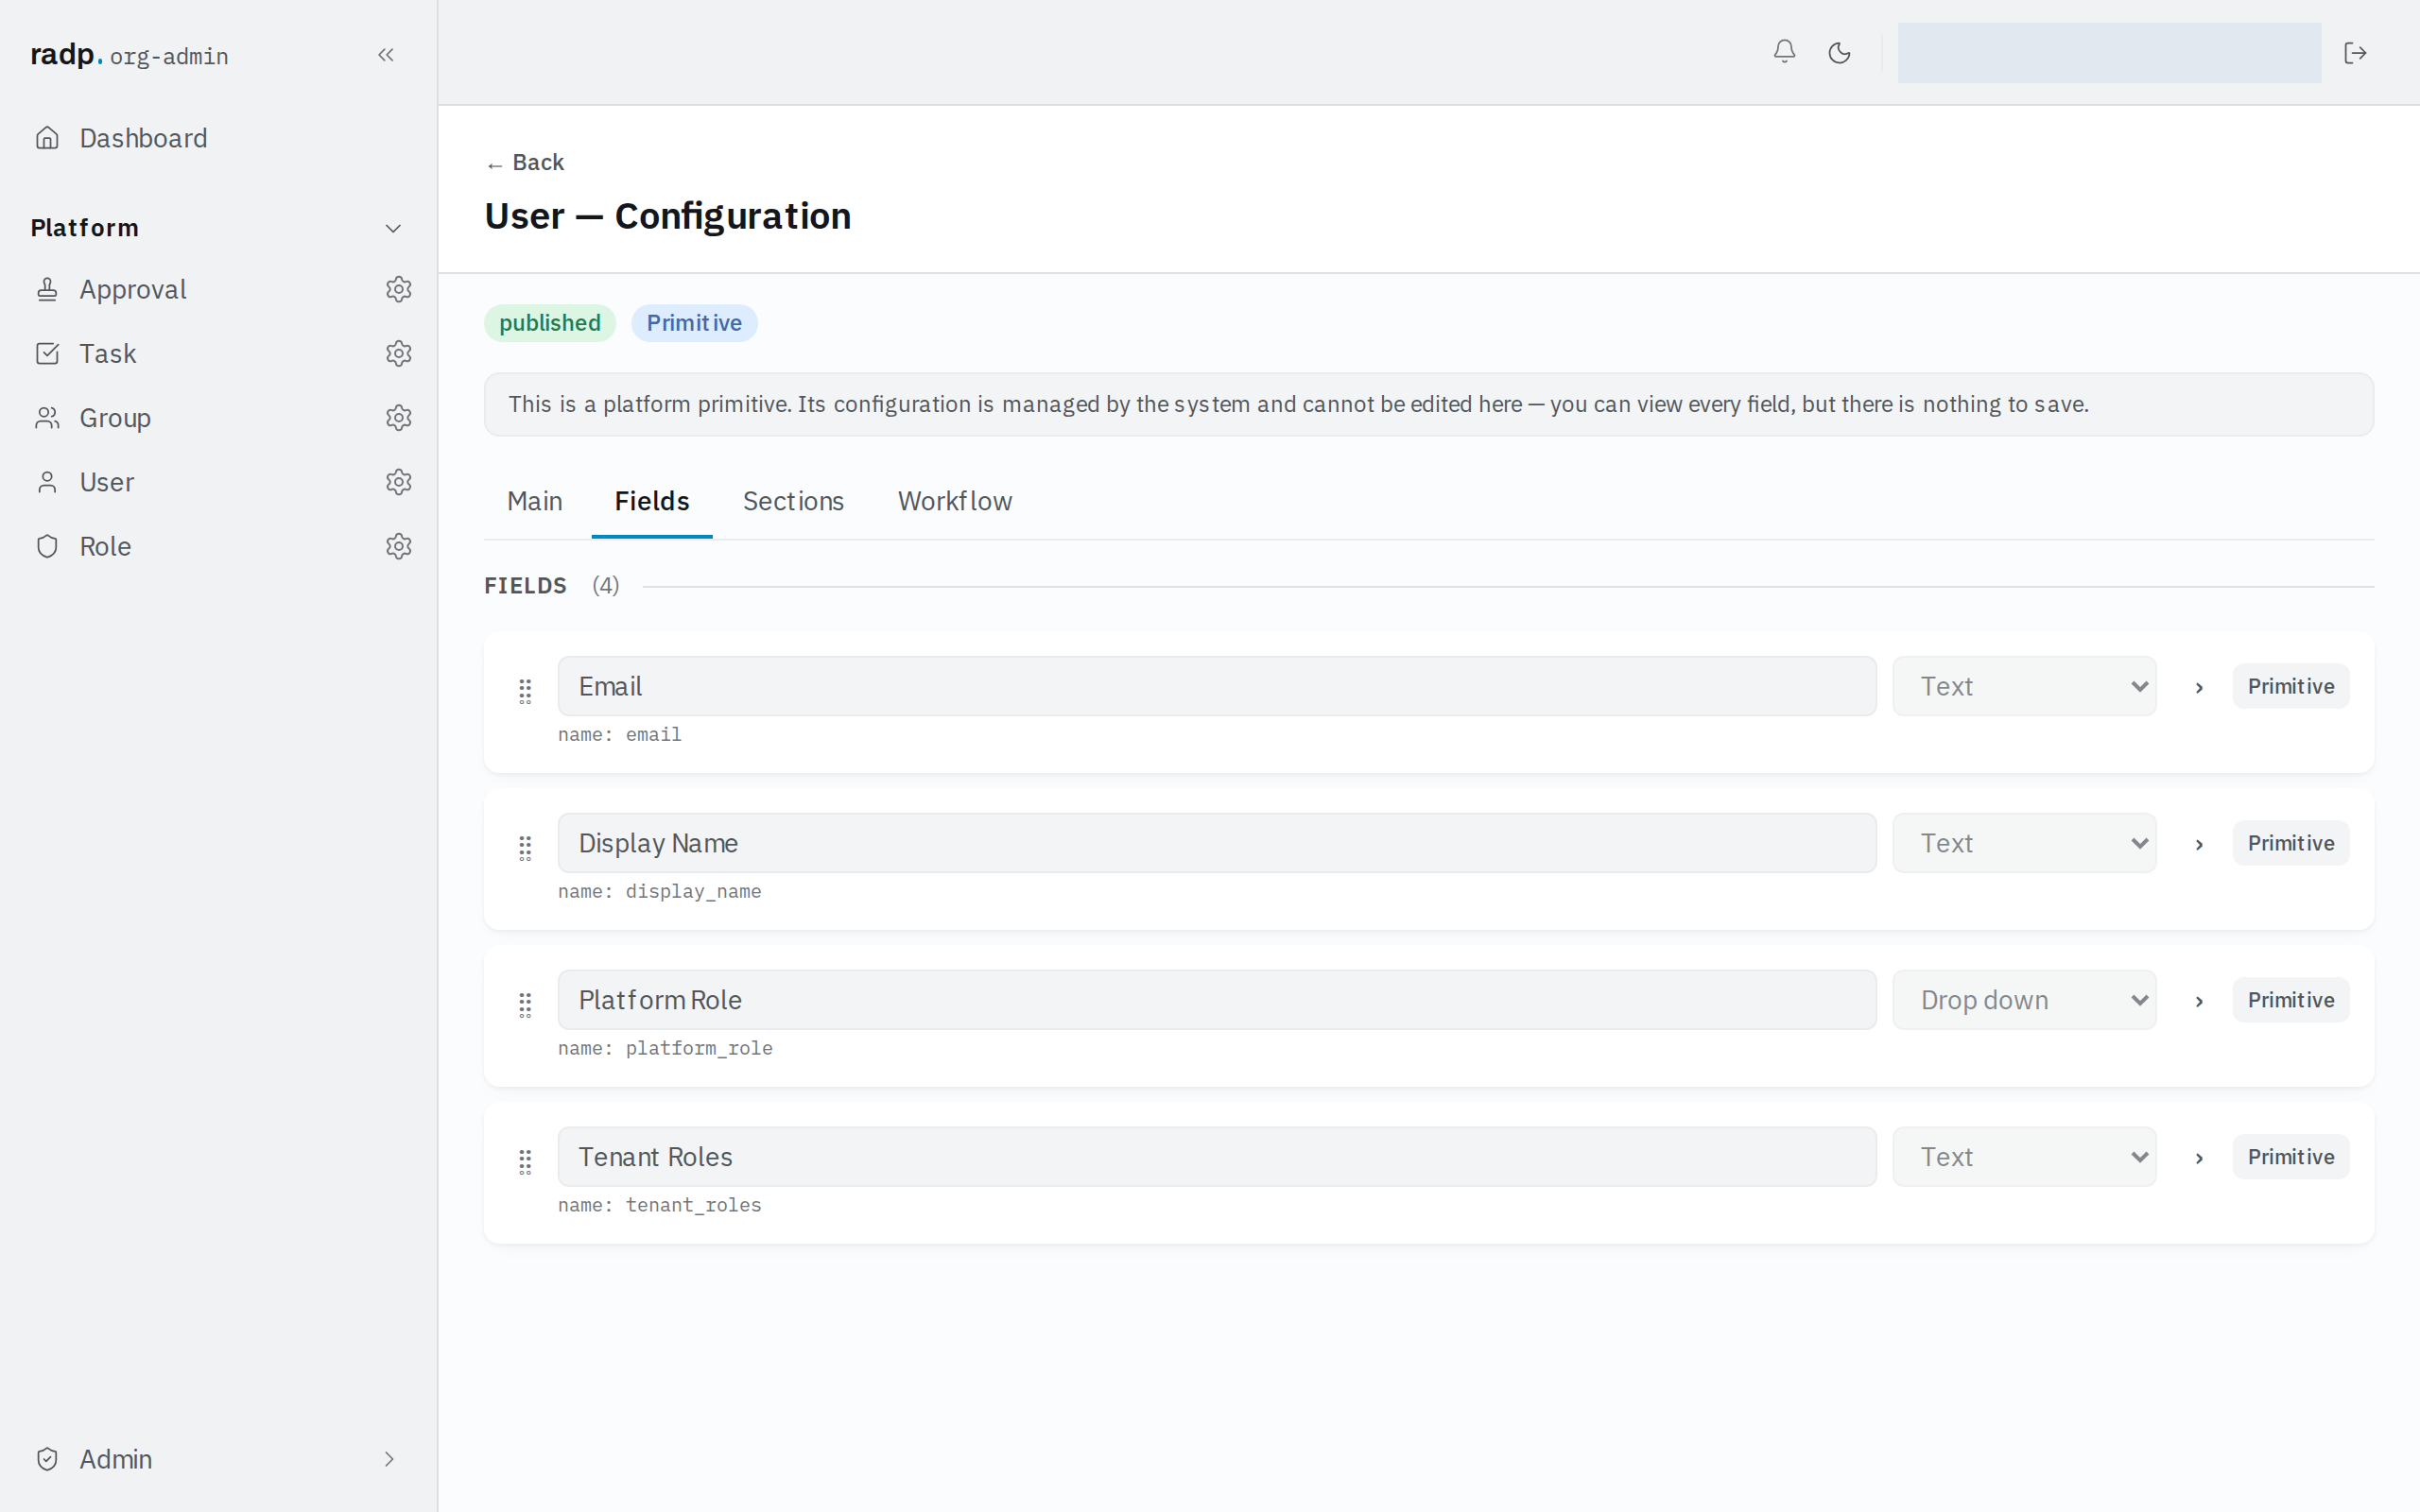Open Display Name type dropdown

[x=2024, y=843]
